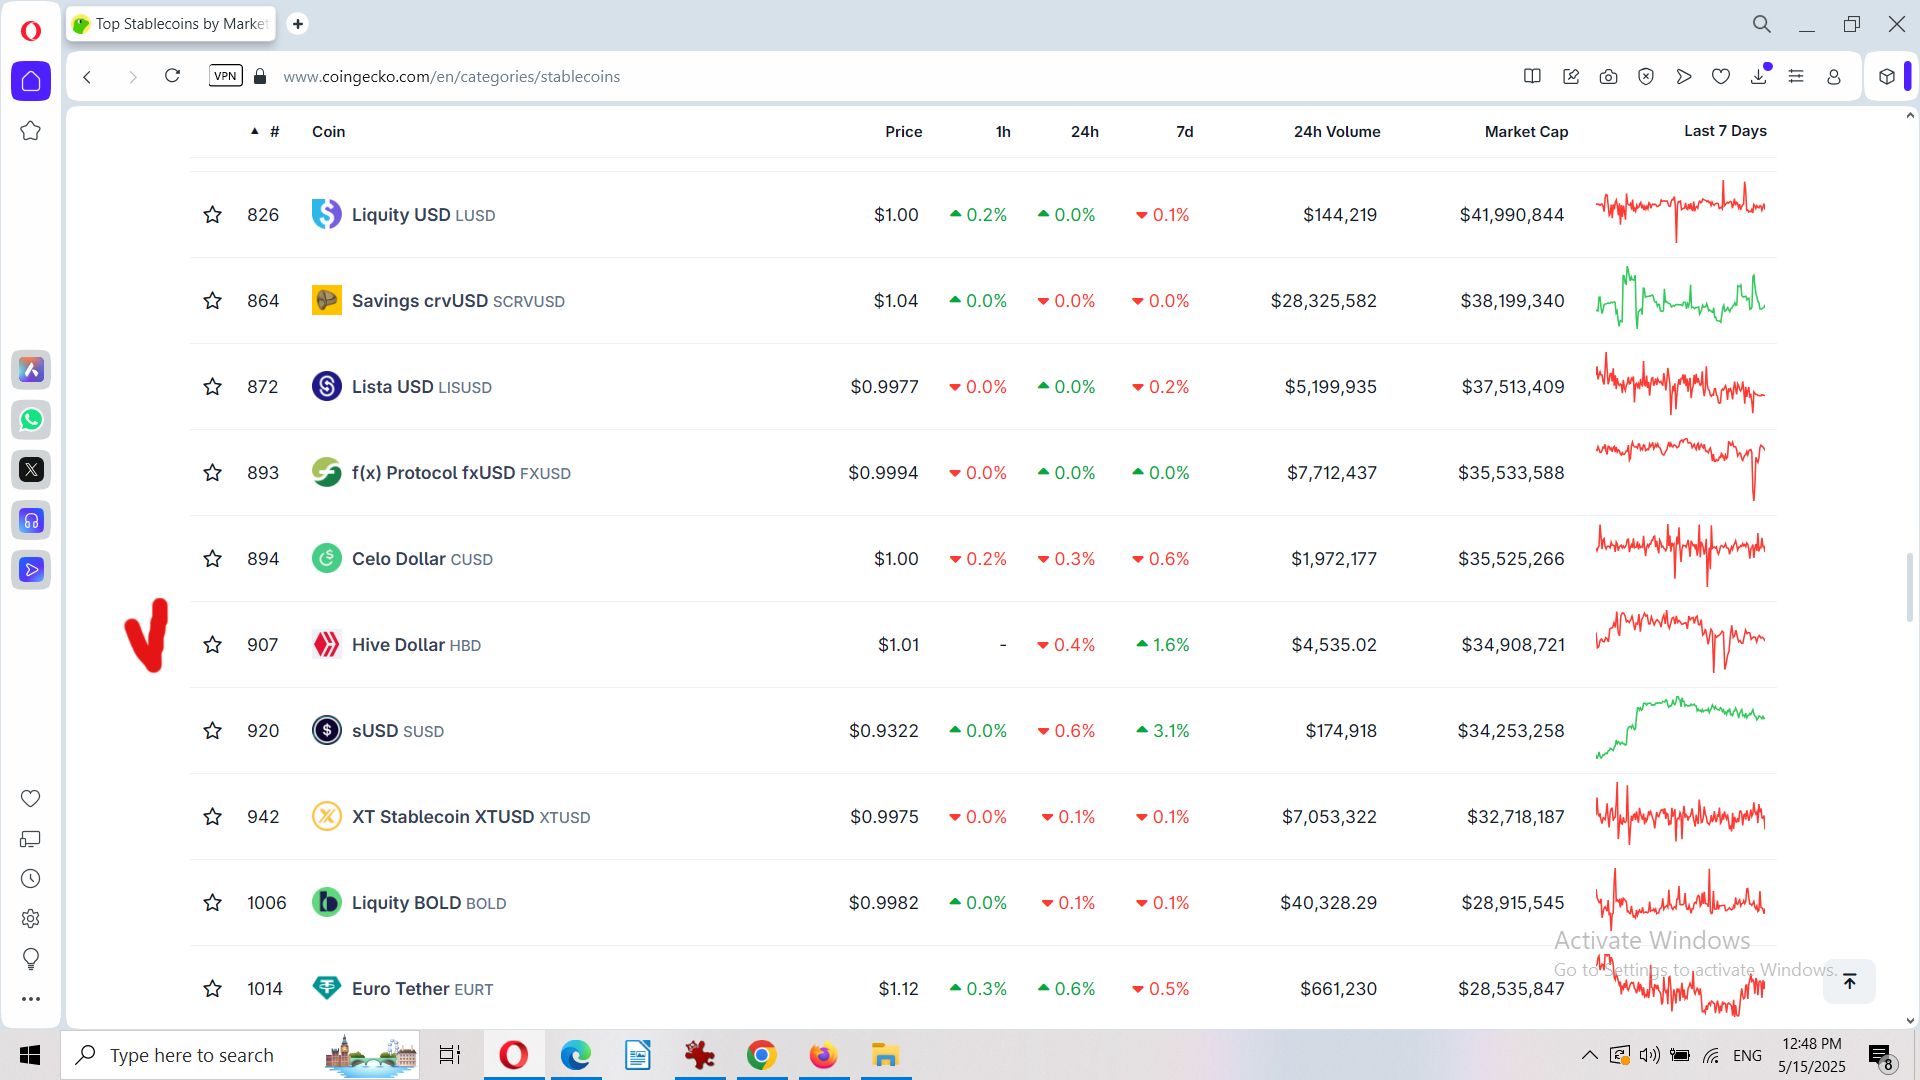The image size is (1920, 1080).
Task: Sort by the Coin column header
Action: tap(328, 132)
